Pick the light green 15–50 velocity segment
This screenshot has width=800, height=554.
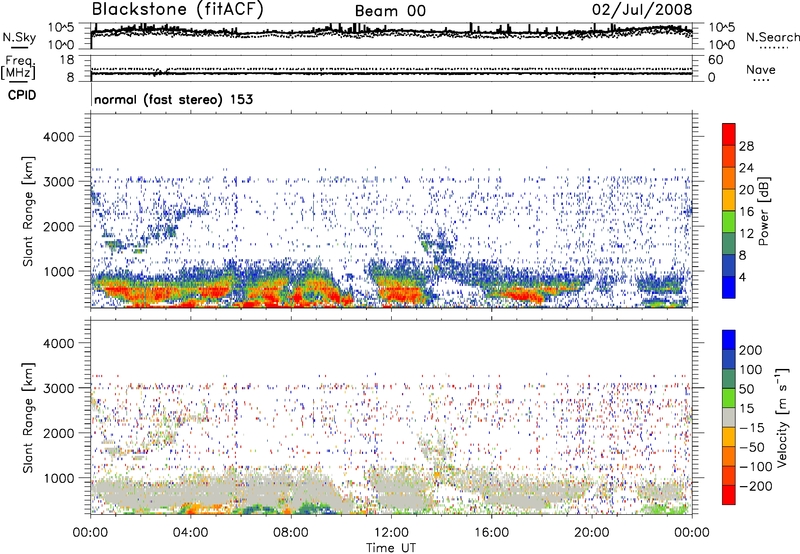click(729, 398)
